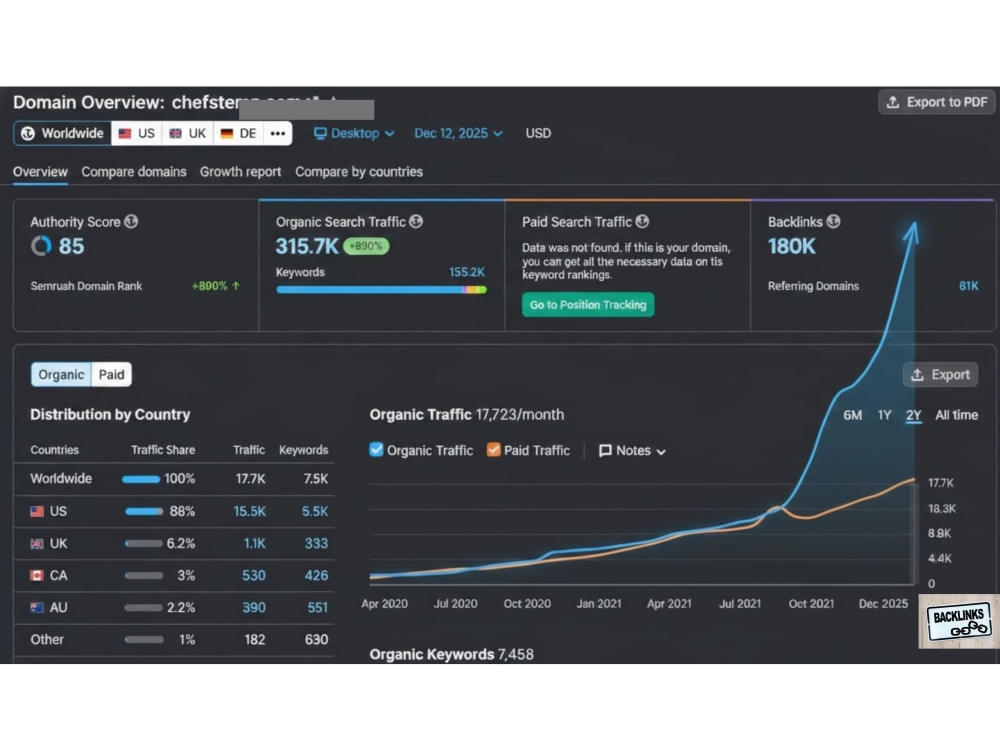
Task: Open the 155.2K keywords link
Action: click(467, 272)
